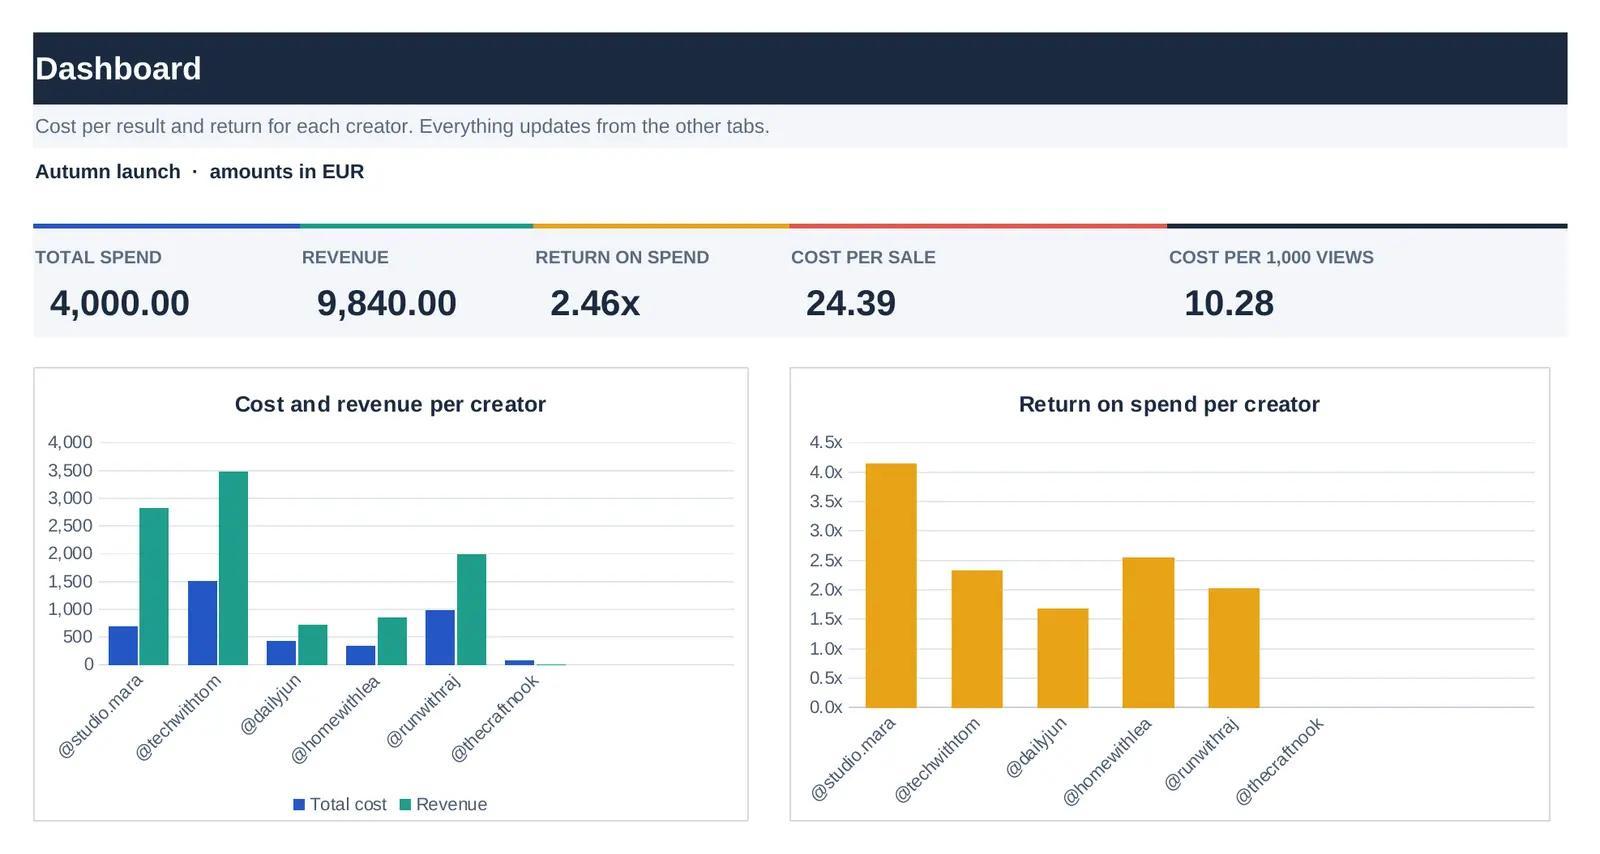The height and width of the screenshot is (854, 1600).
Task: Click the COST PER SALE value 24.39
Action: (851, 304)
